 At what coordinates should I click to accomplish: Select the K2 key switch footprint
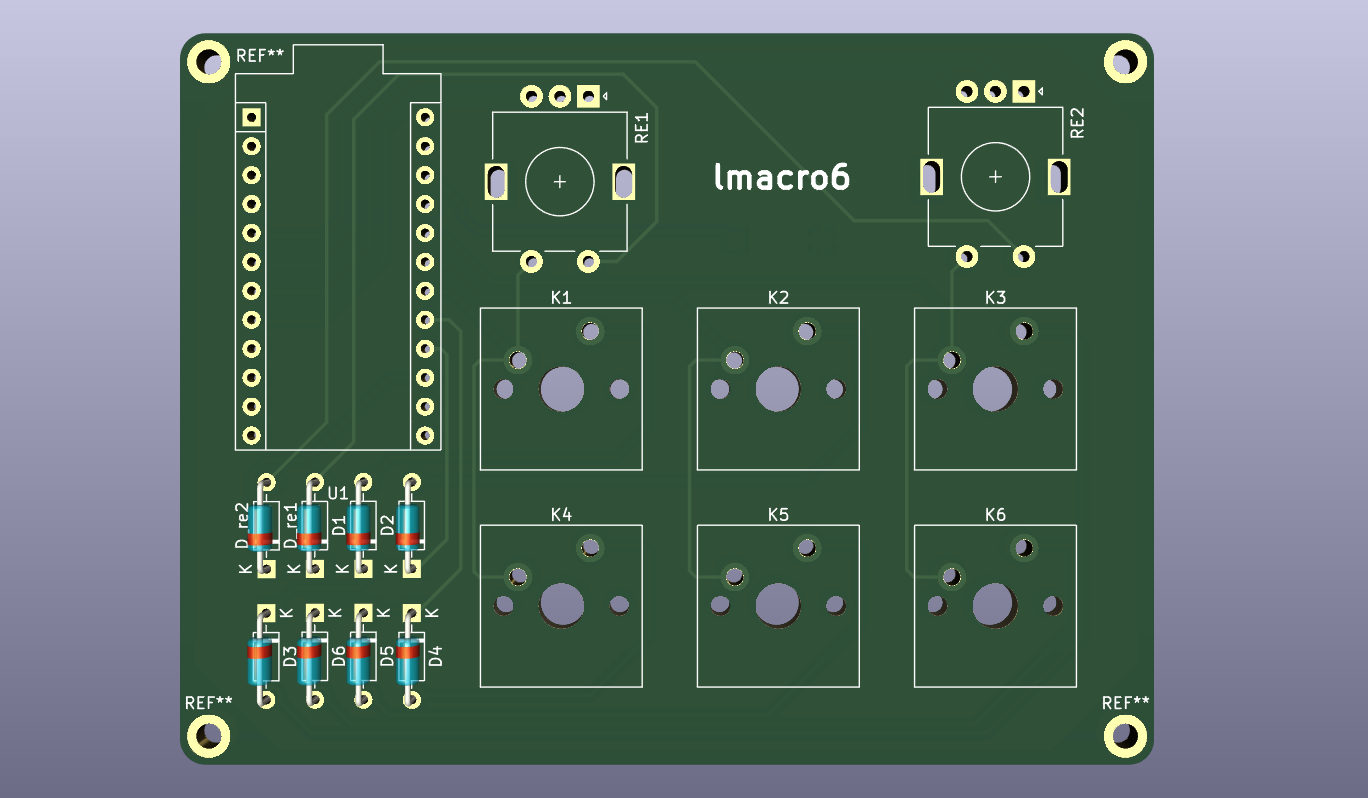[x=778, y=389]
